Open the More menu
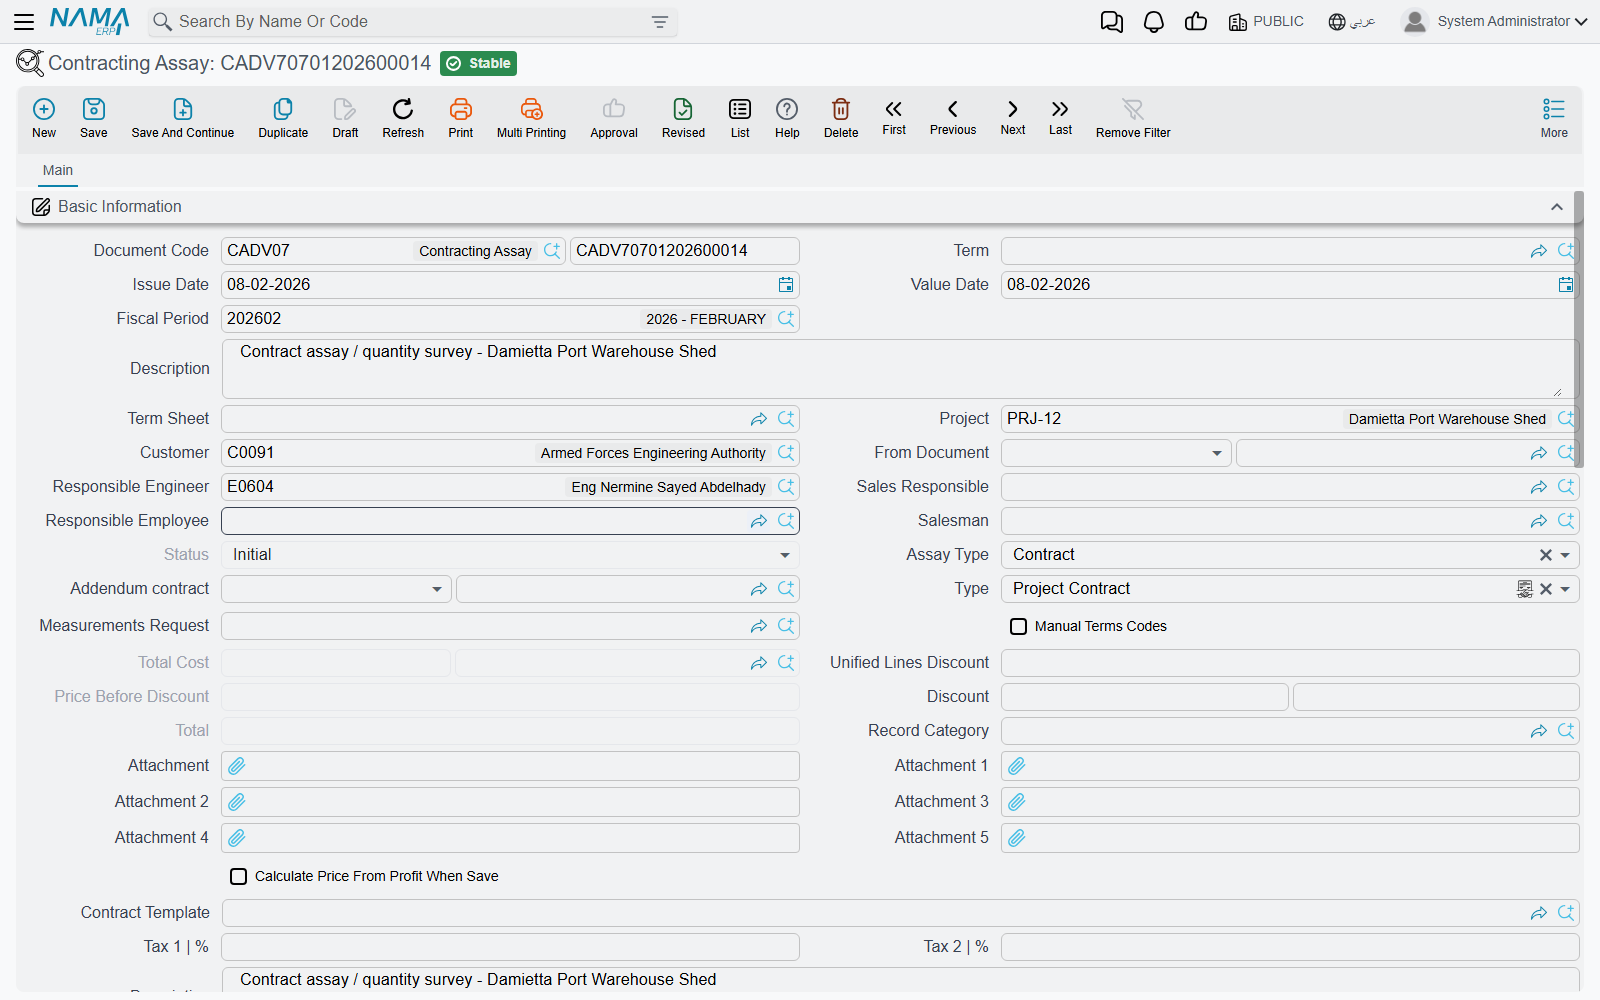The width and height of the screenshot is (1600, 1000). pyautogui.click(x=1554, y=118)
